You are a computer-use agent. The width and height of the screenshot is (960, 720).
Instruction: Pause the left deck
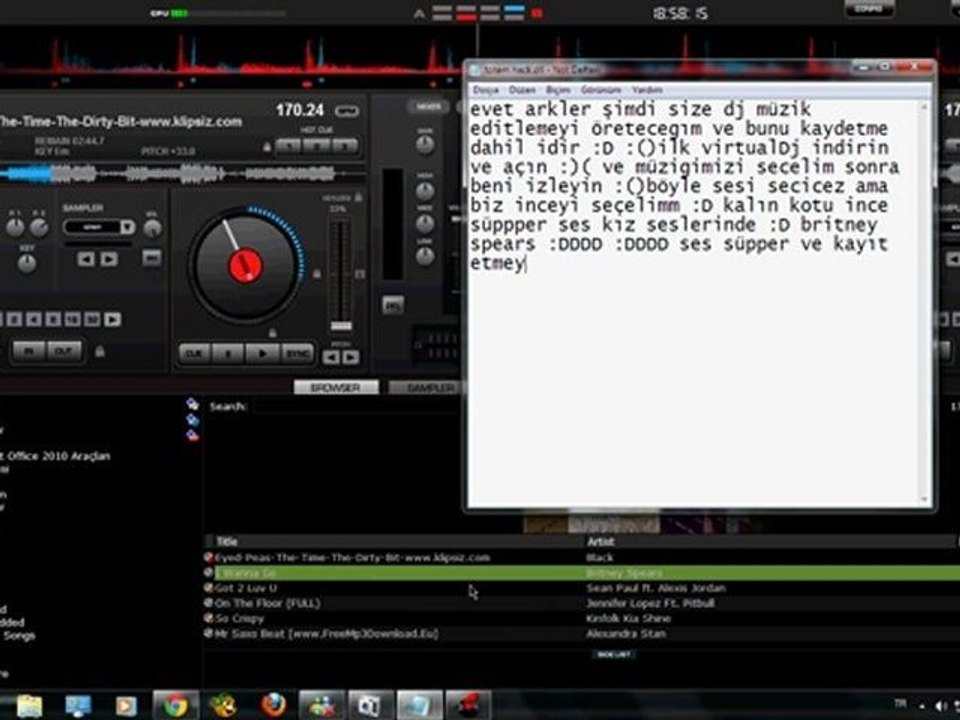coord(228,354)
